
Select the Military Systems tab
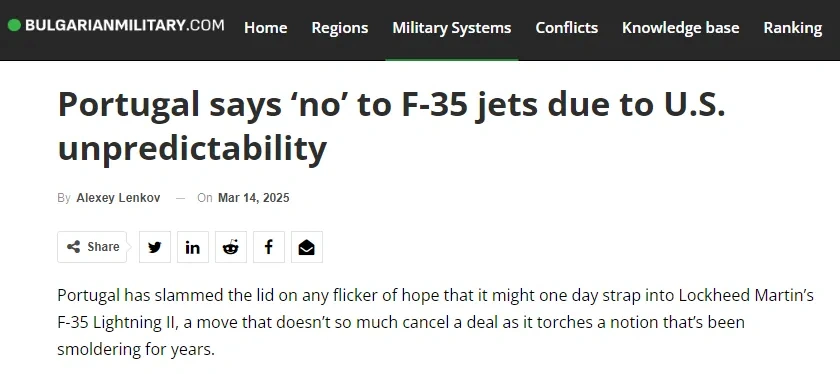[452, 28]
